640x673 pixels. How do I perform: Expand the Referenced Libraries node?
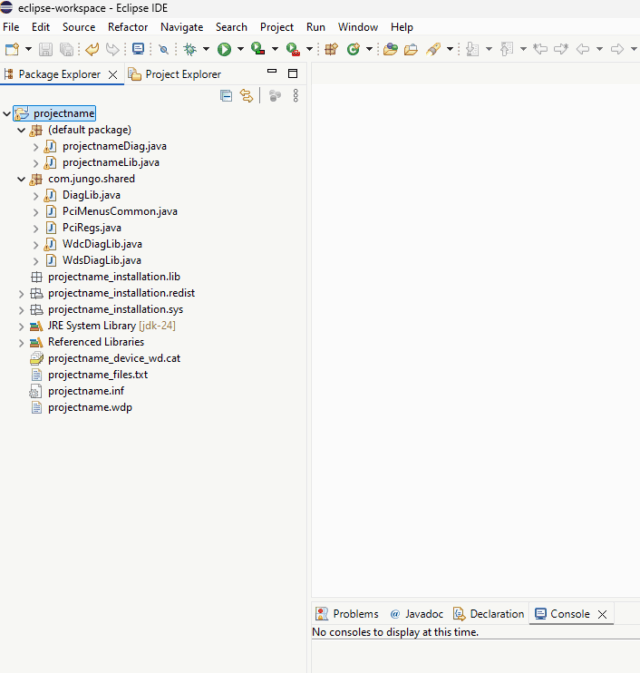21,342
